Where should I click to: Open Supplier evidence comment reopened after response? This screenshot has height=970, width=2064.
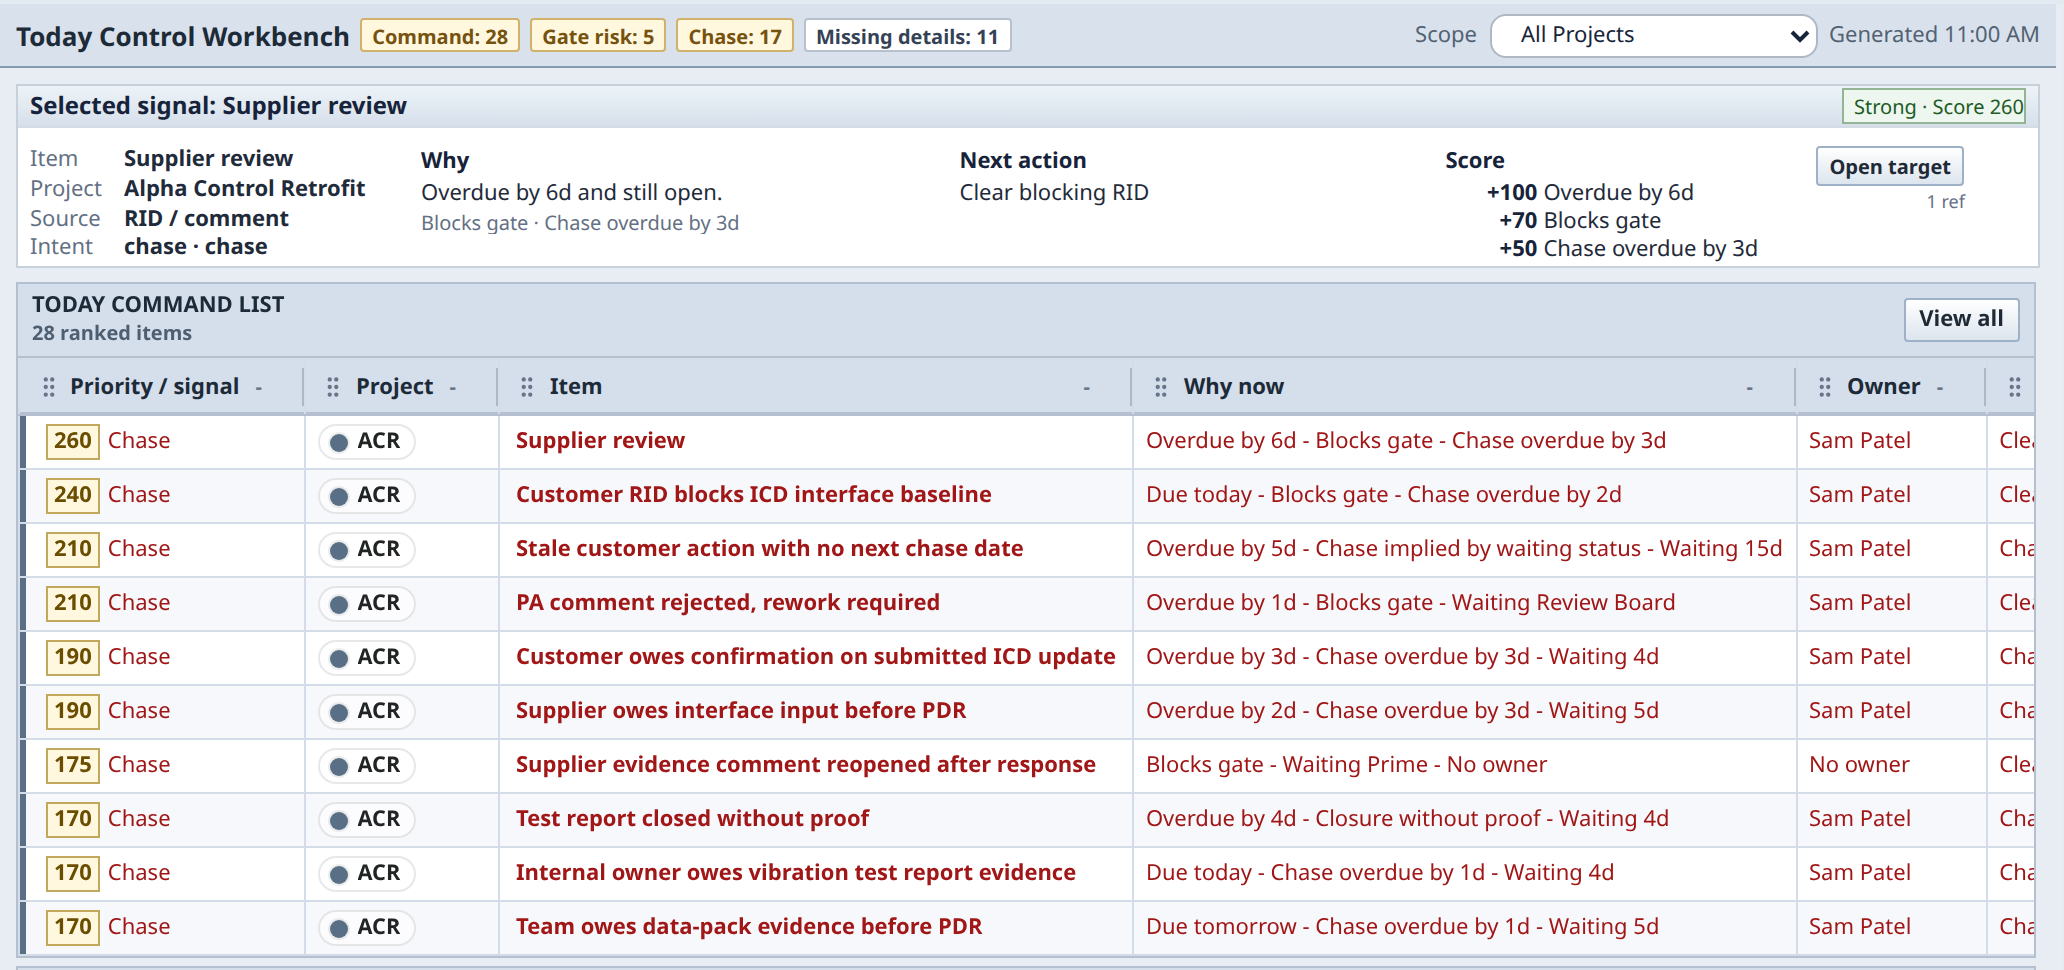(806, 765)
